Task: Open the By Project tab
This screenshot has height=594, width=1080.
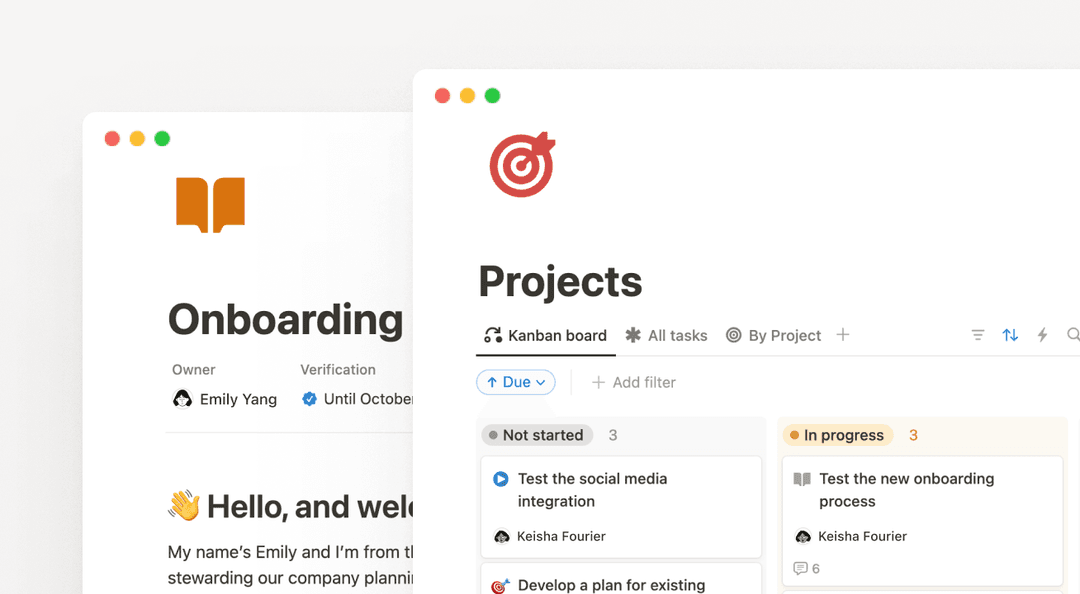Action: click(x=773, y=335)
